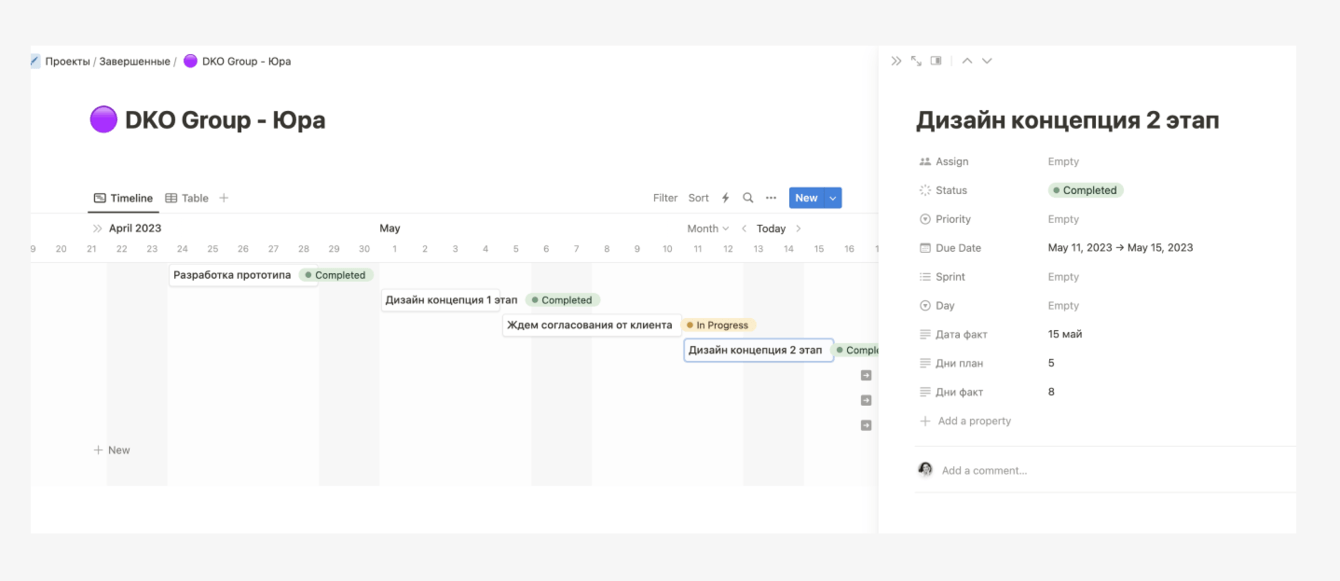Click Add a property link
The width and height of the screenshot is (1340, 581).
pos(973,421)
